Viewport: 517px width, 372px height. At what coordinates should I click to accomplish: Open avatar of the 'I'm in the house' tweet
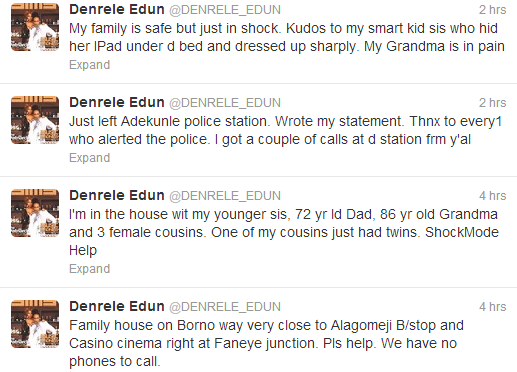point(35,213)
